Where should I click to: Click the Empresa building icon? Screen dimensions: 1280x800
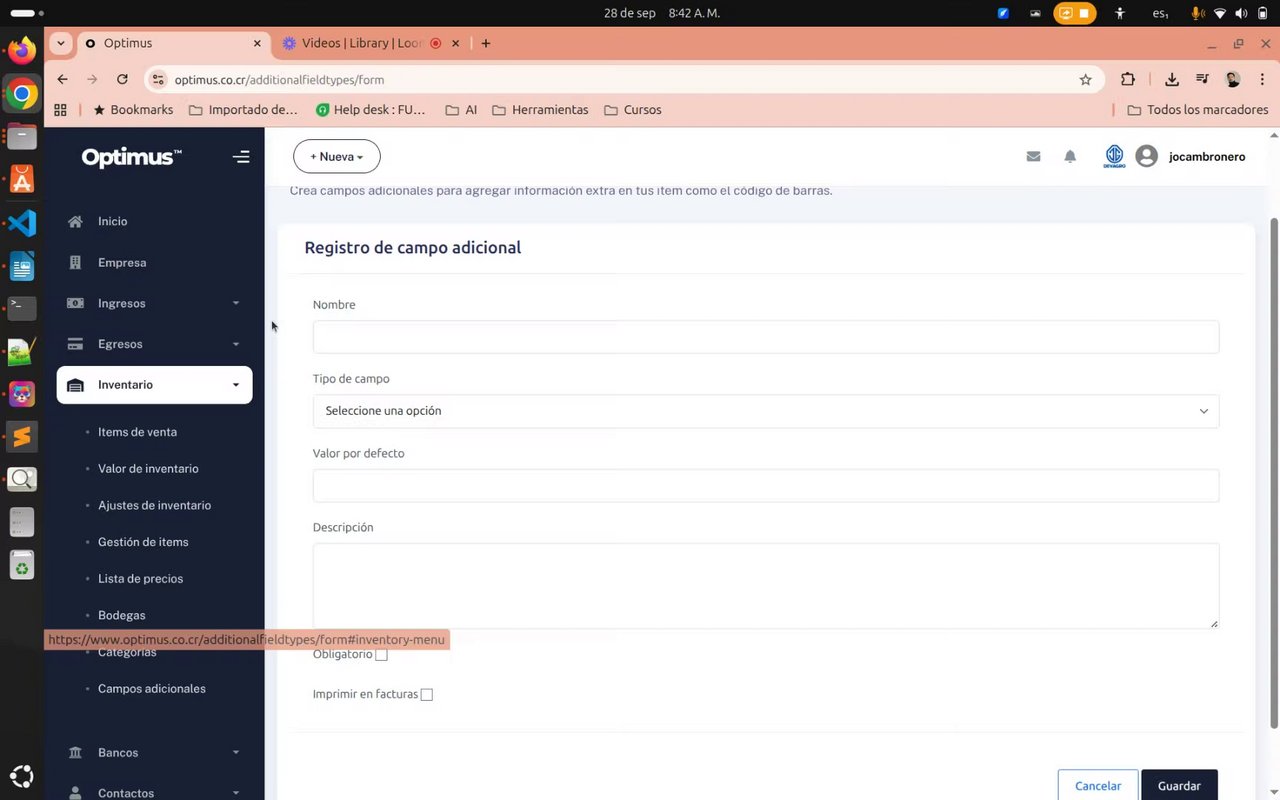pyautogui.click(x=75, y=263)
